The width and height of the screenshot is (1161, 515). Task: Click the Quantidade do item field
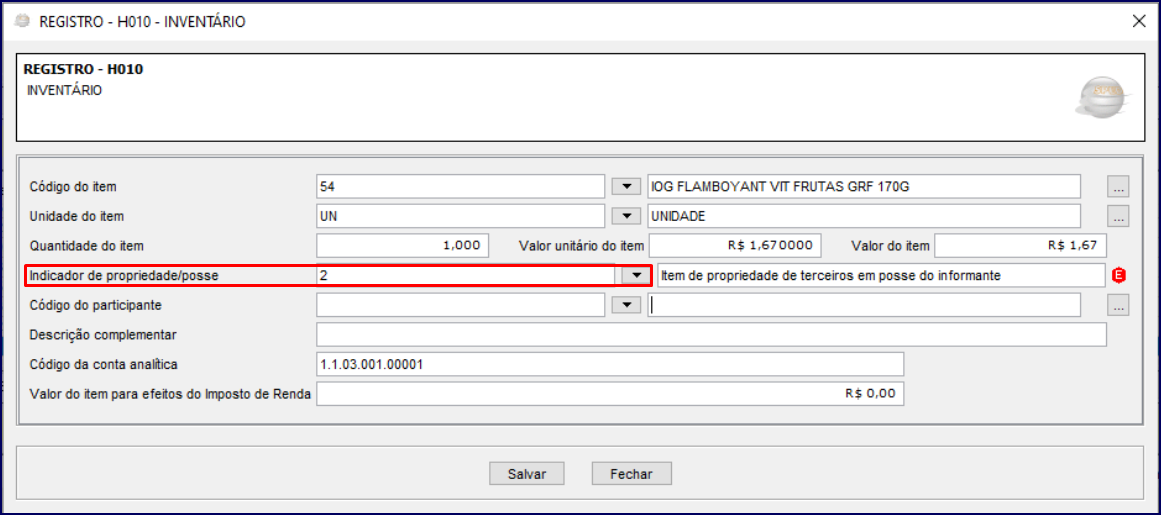click(402, 245)
